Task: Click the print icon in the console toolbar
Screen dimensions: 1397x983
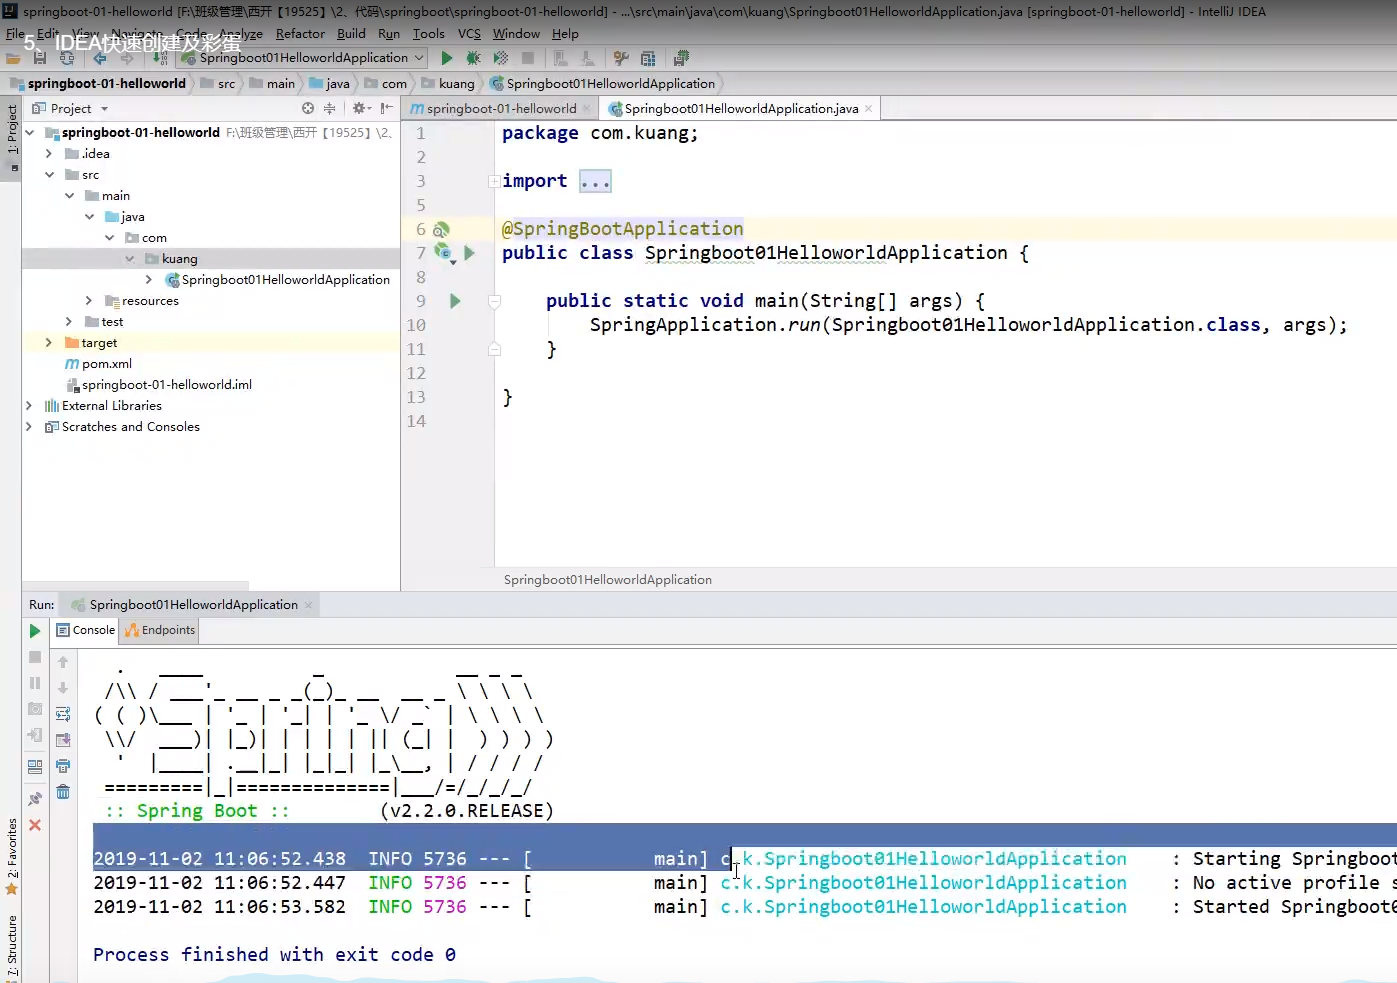Action: (63, 766)
